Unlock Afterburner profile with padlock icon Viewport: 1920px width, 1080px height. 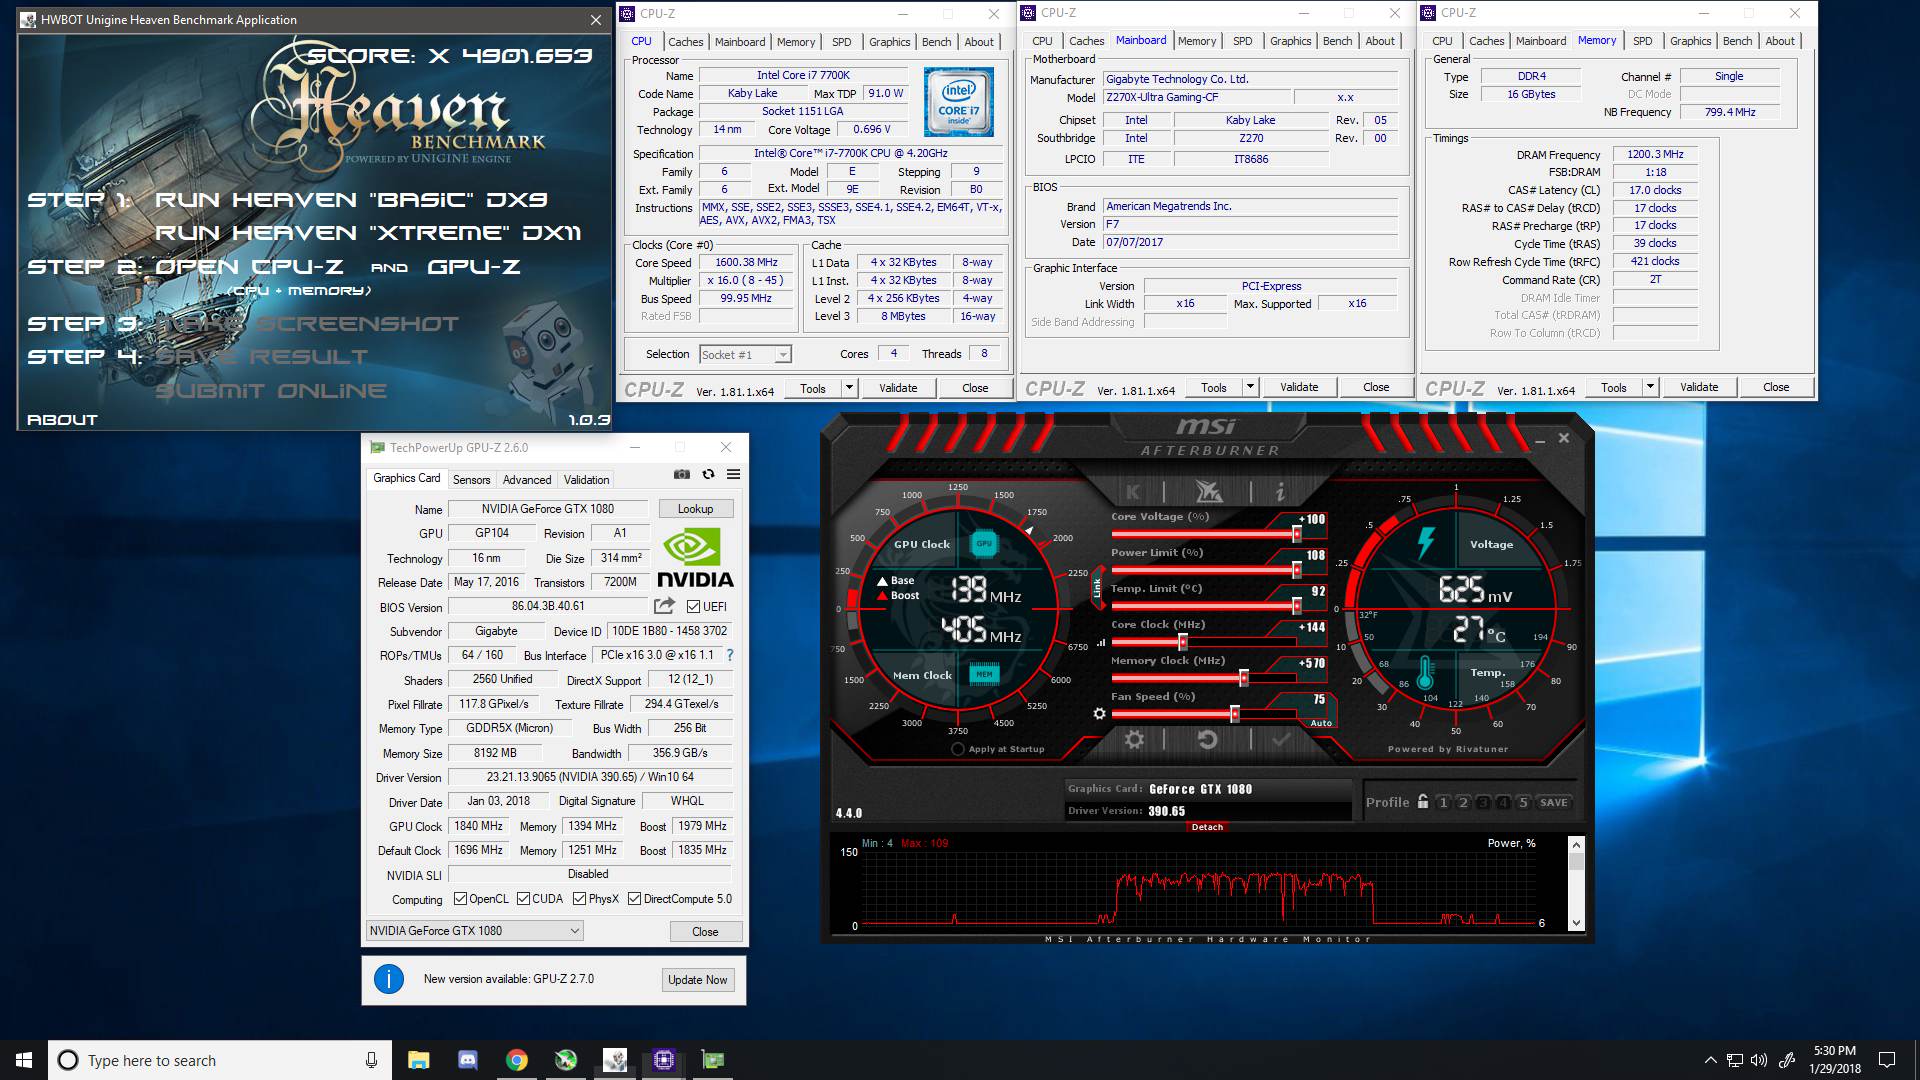1423,802
